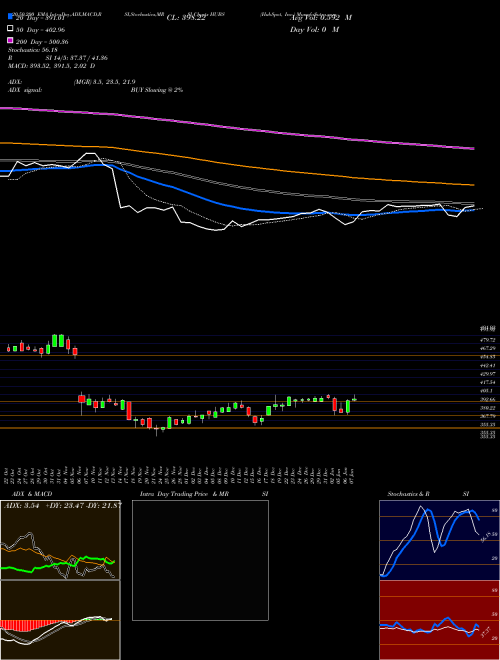Open the MACD histogram panel with red bars

[x=60, y=620]
